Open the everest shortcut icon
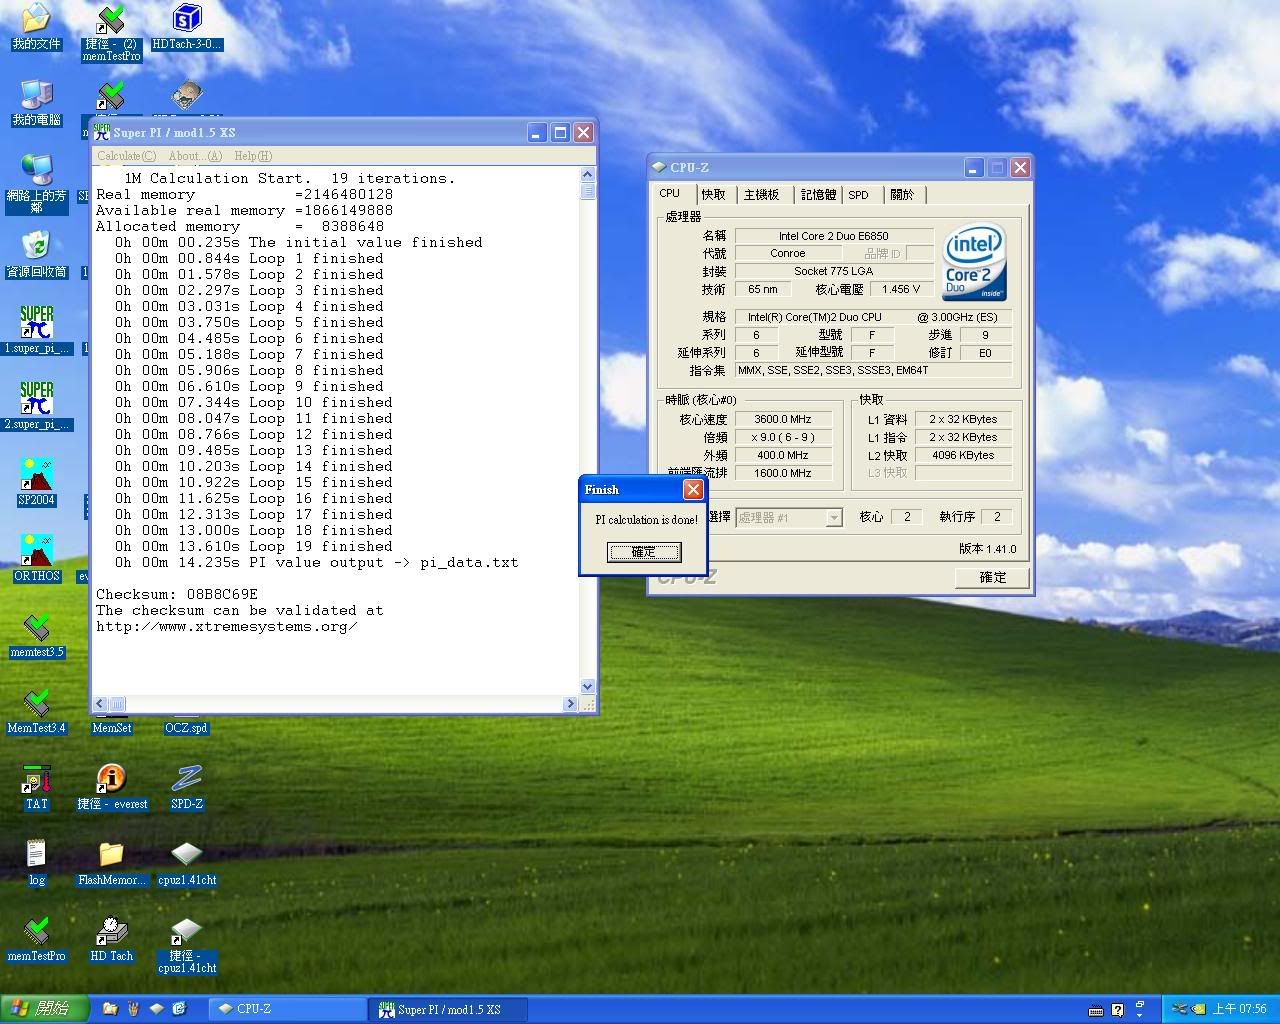 [x=112, y=787]
